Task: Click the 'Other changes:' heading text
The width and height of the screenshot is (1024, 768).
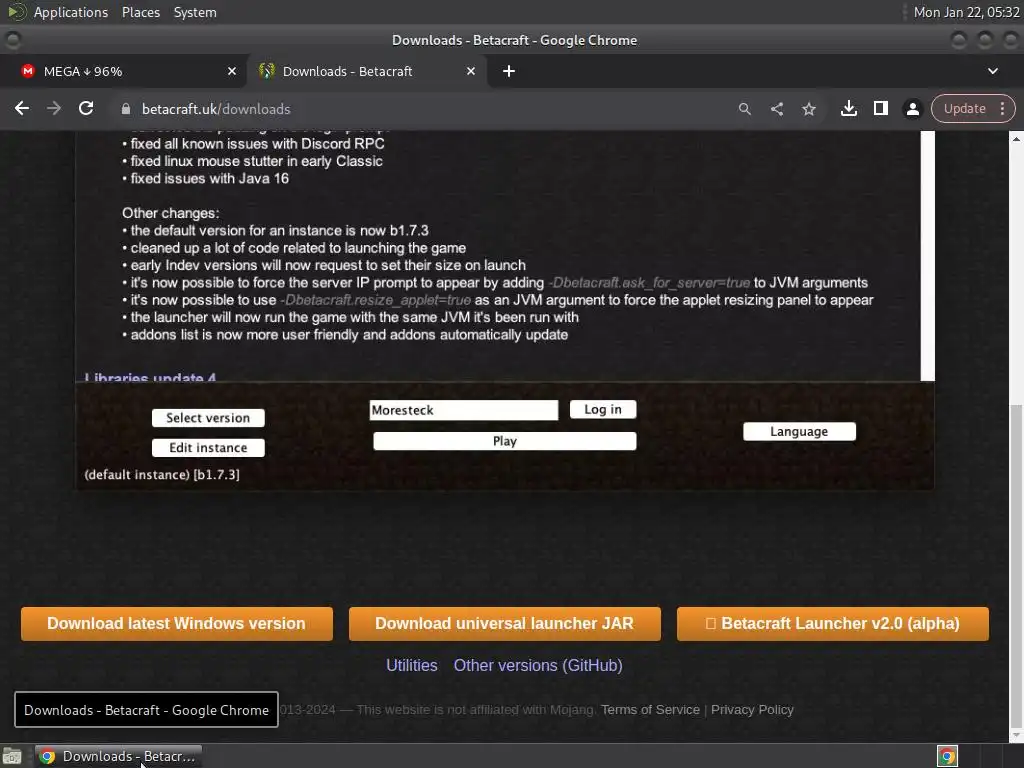Action: (170, 213)
